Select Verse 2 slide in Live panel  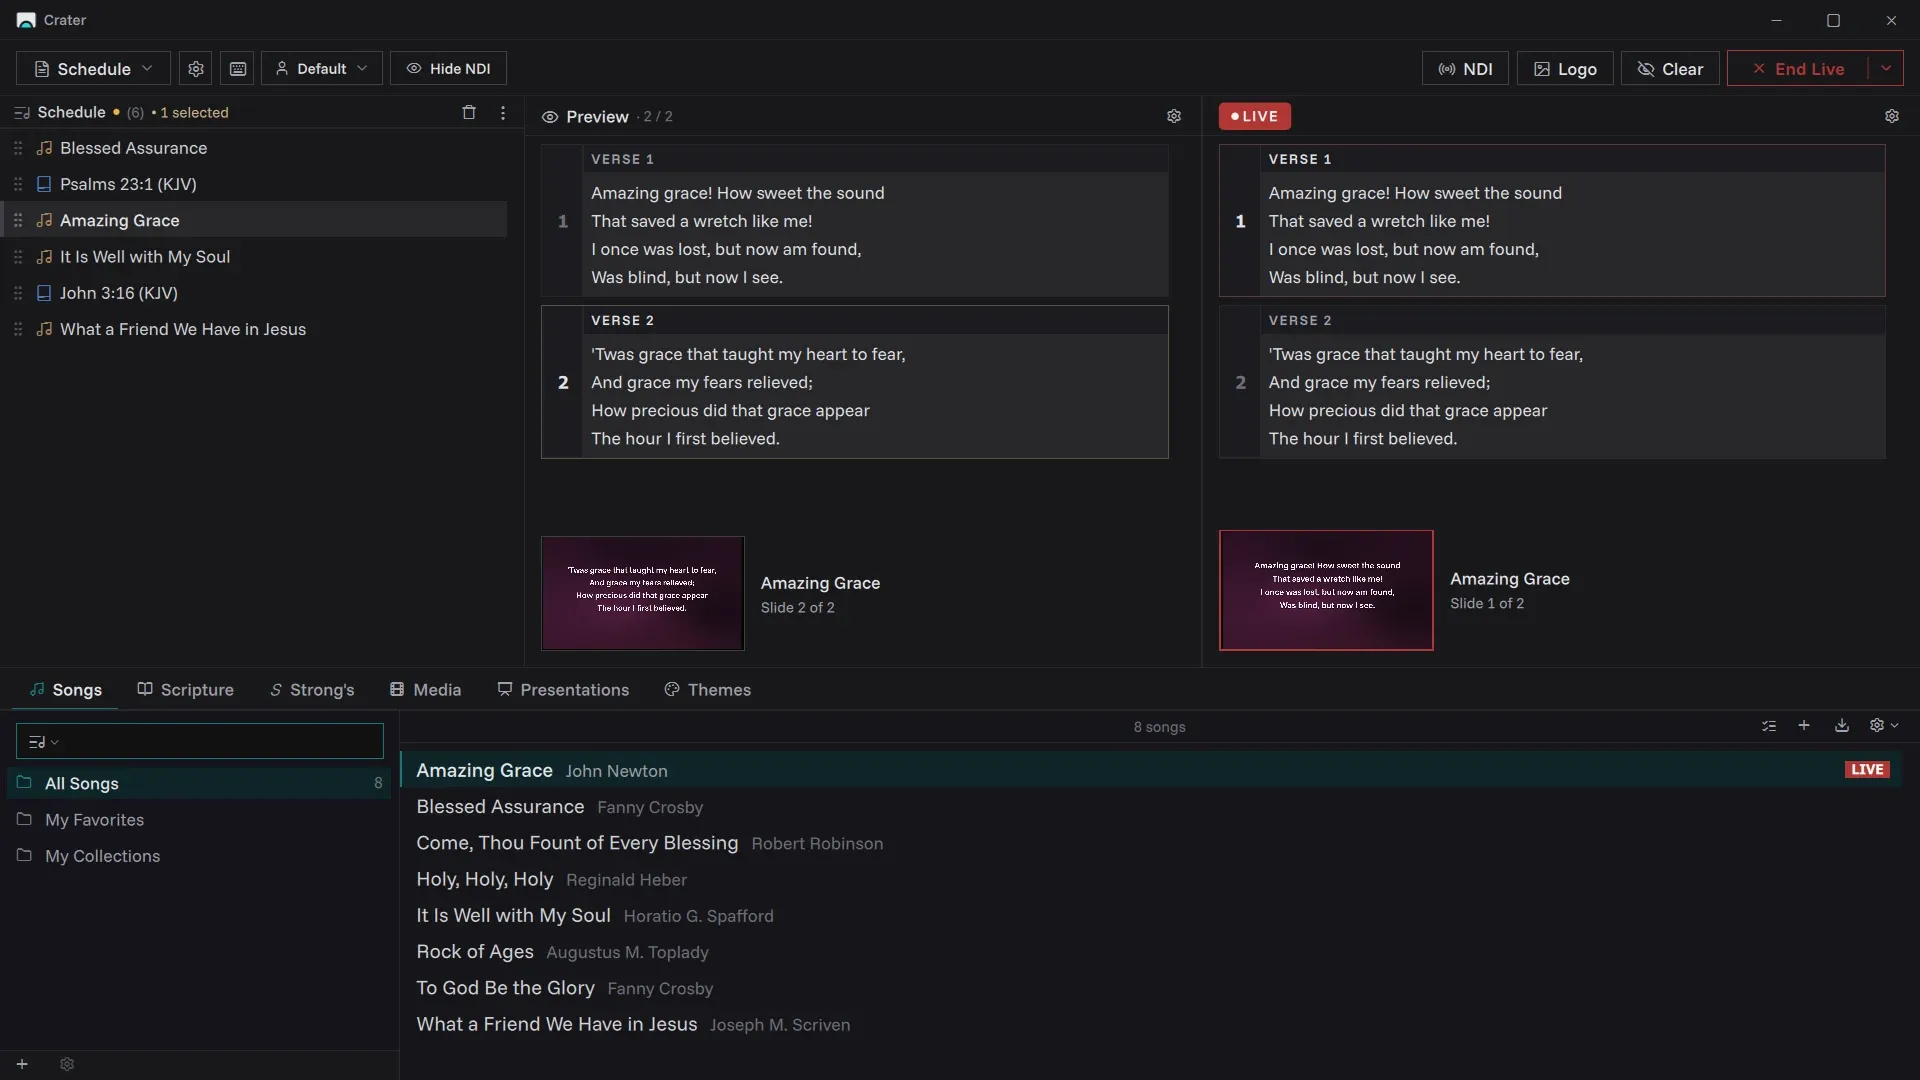point(1552,382)
